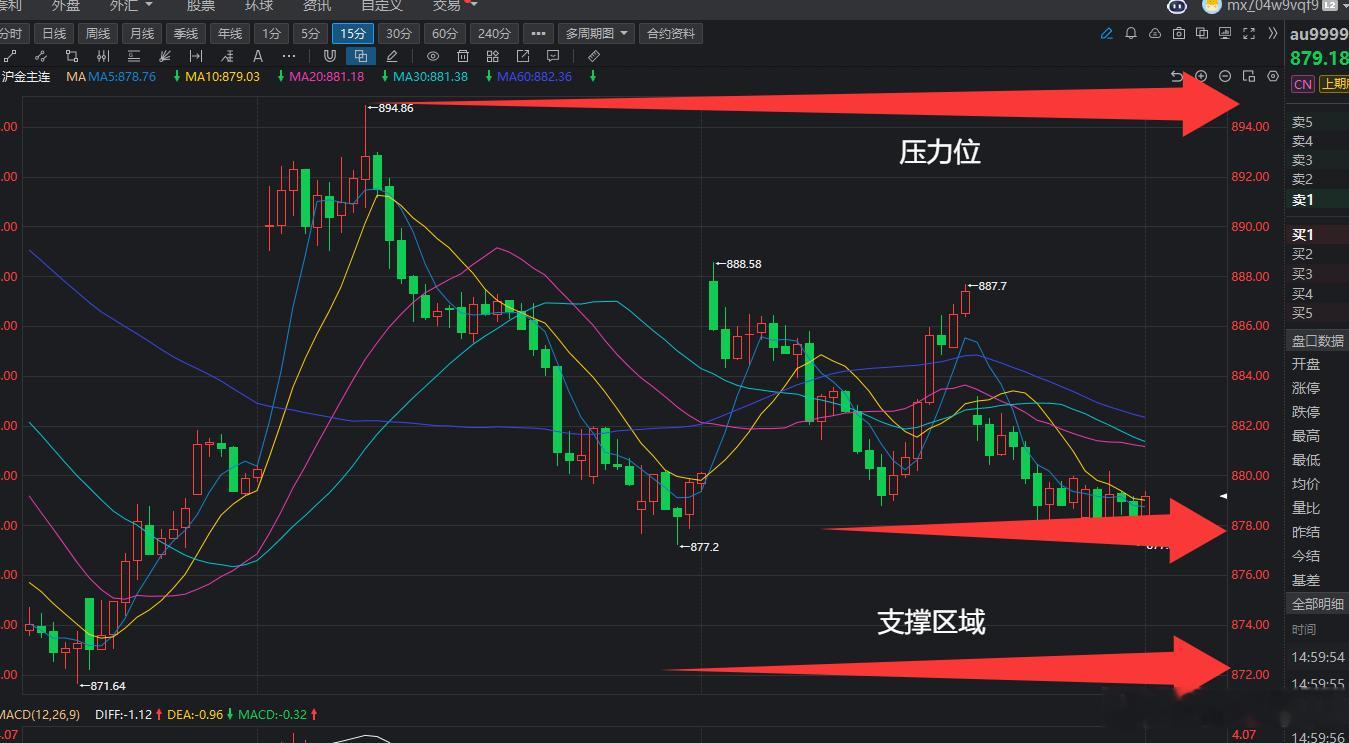Open the monitor chart display icon
The image size is (1349, 743).
[x=1225, y=33]
